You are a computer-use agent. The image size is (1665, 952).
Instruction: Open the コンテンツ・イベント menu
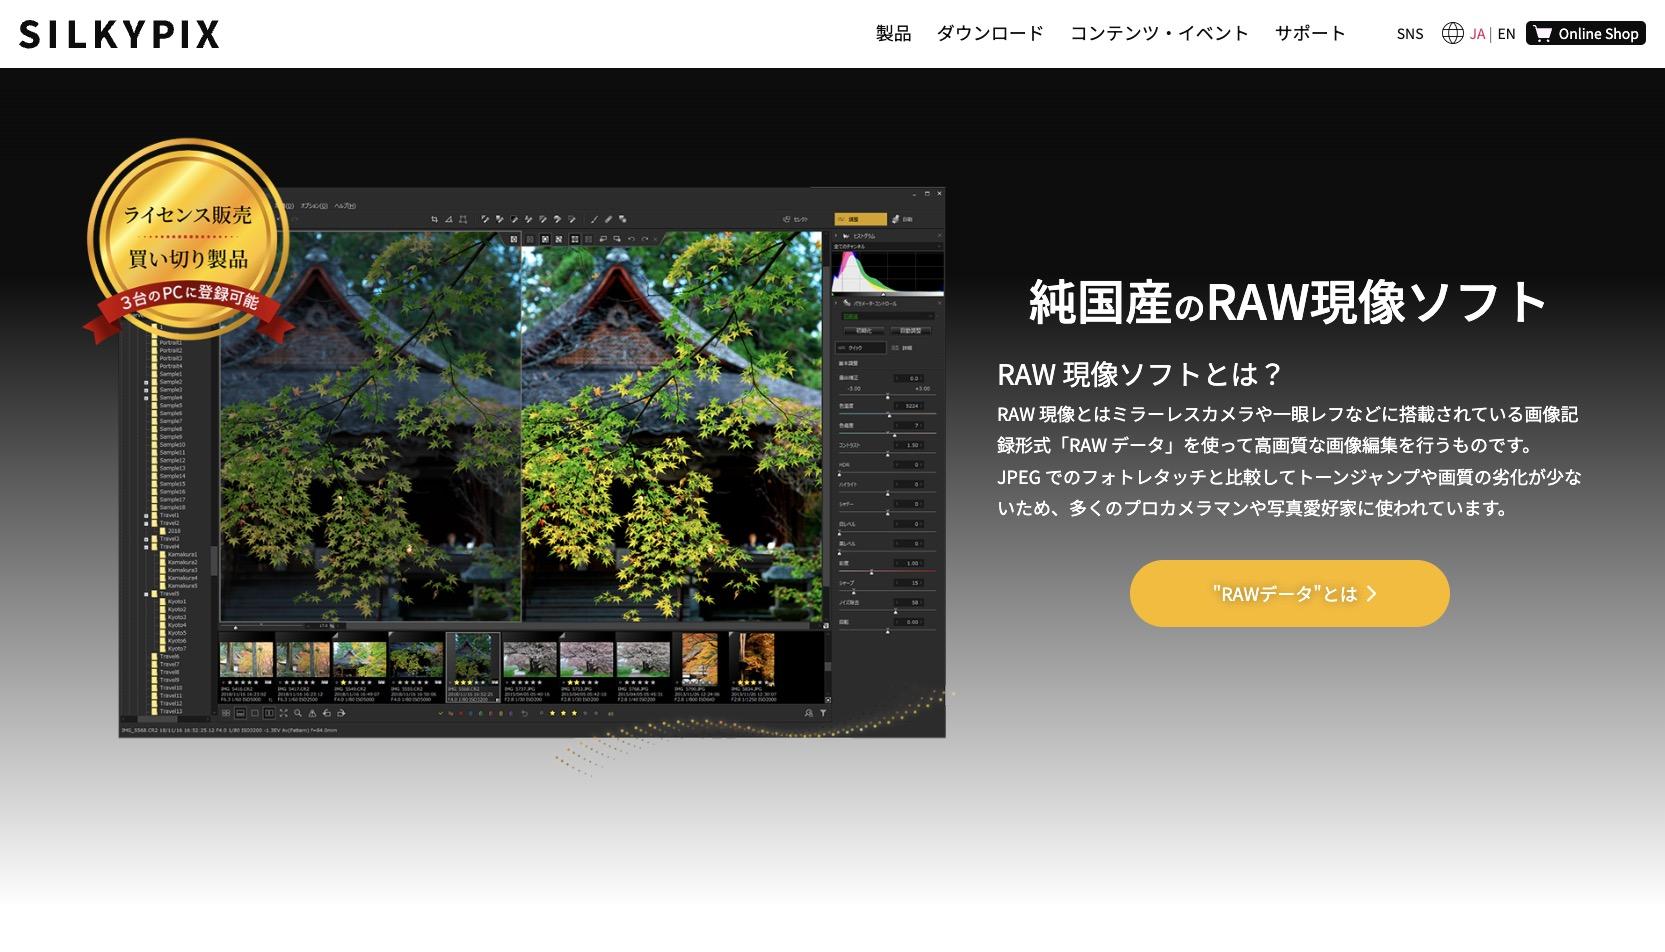[x=1159, y=34]
